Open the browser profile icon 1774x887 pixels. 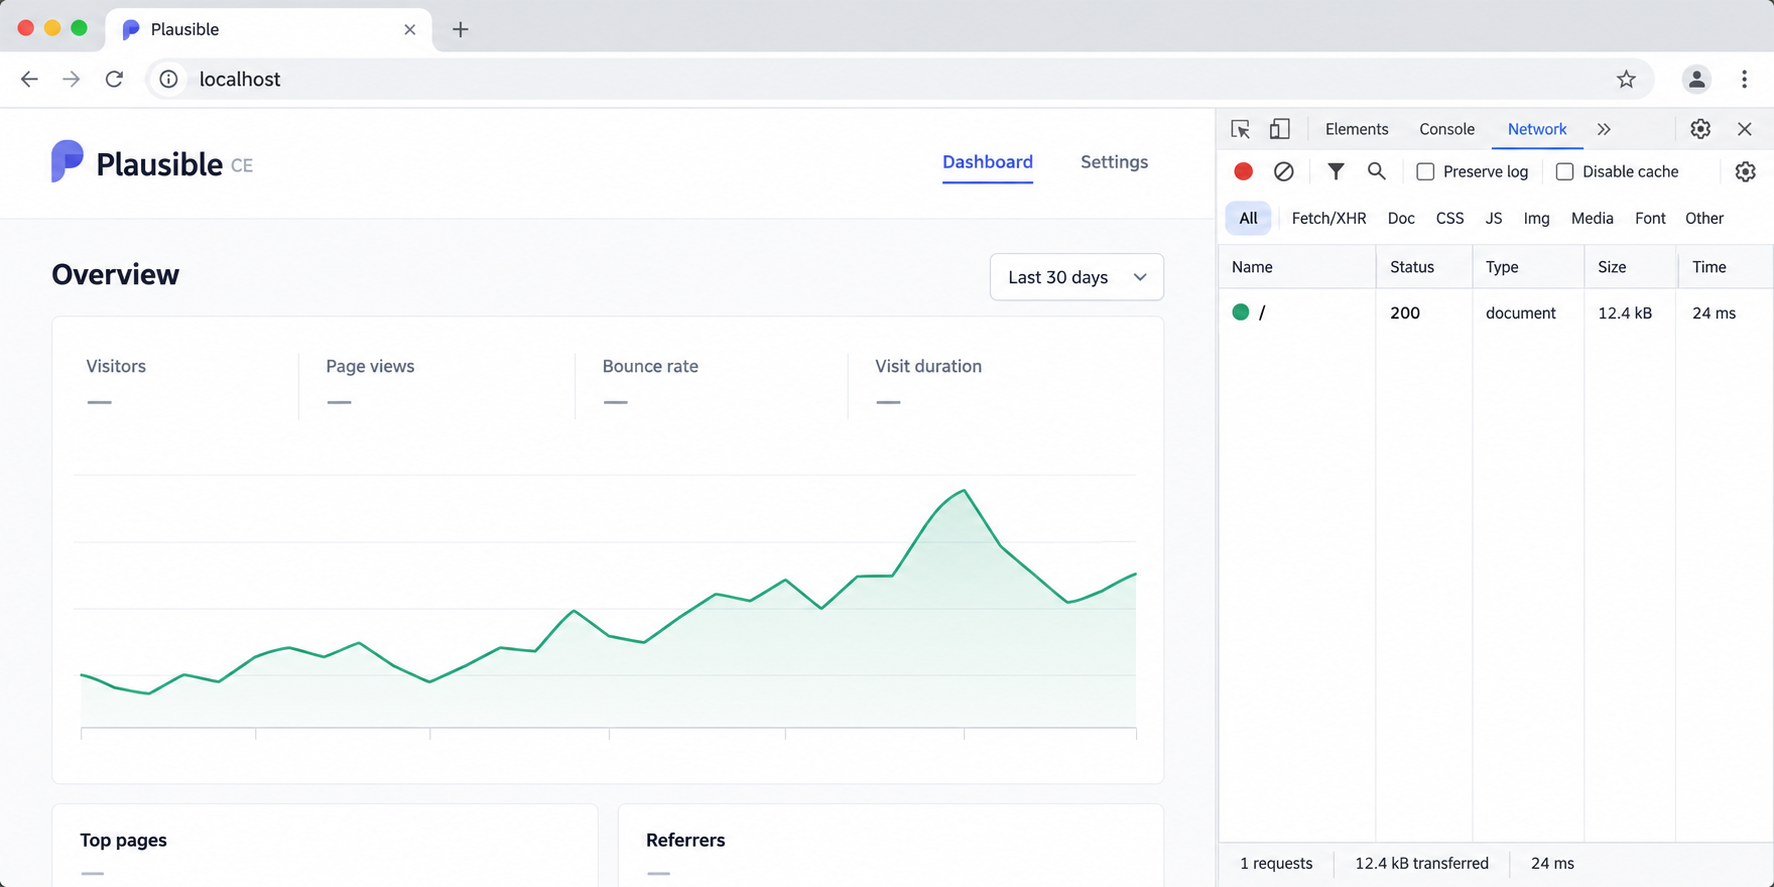[x=1696, y=79]
